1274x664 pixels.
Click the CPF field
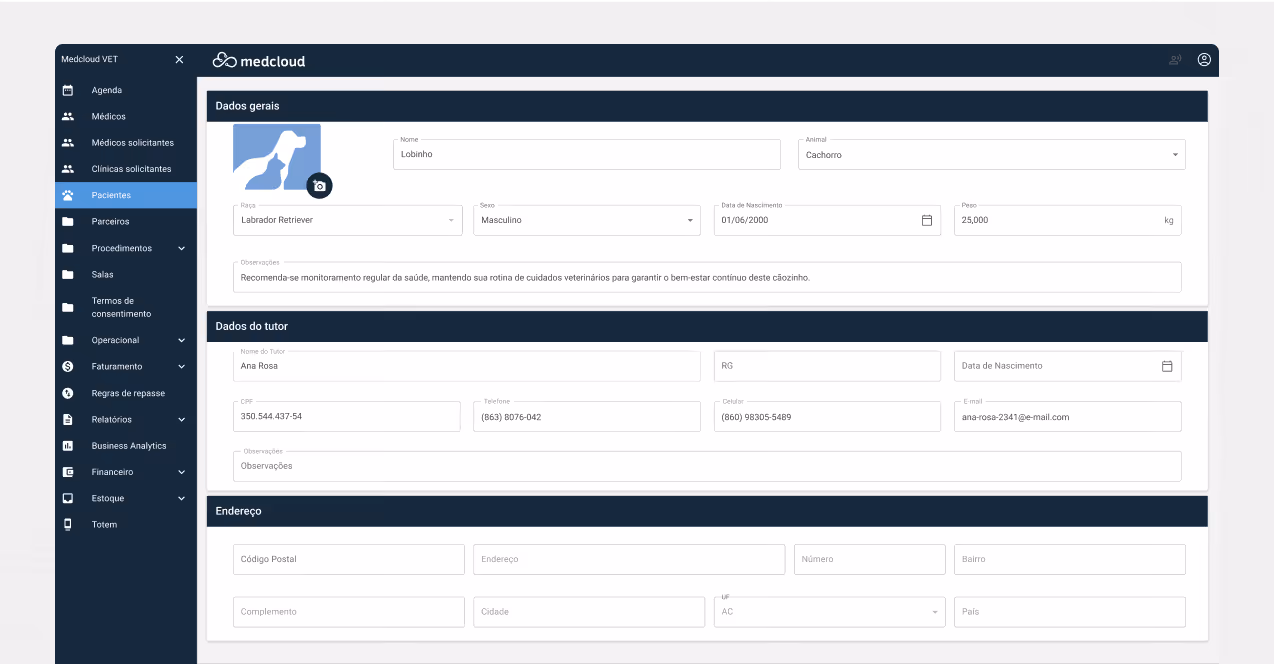point(347,417)
